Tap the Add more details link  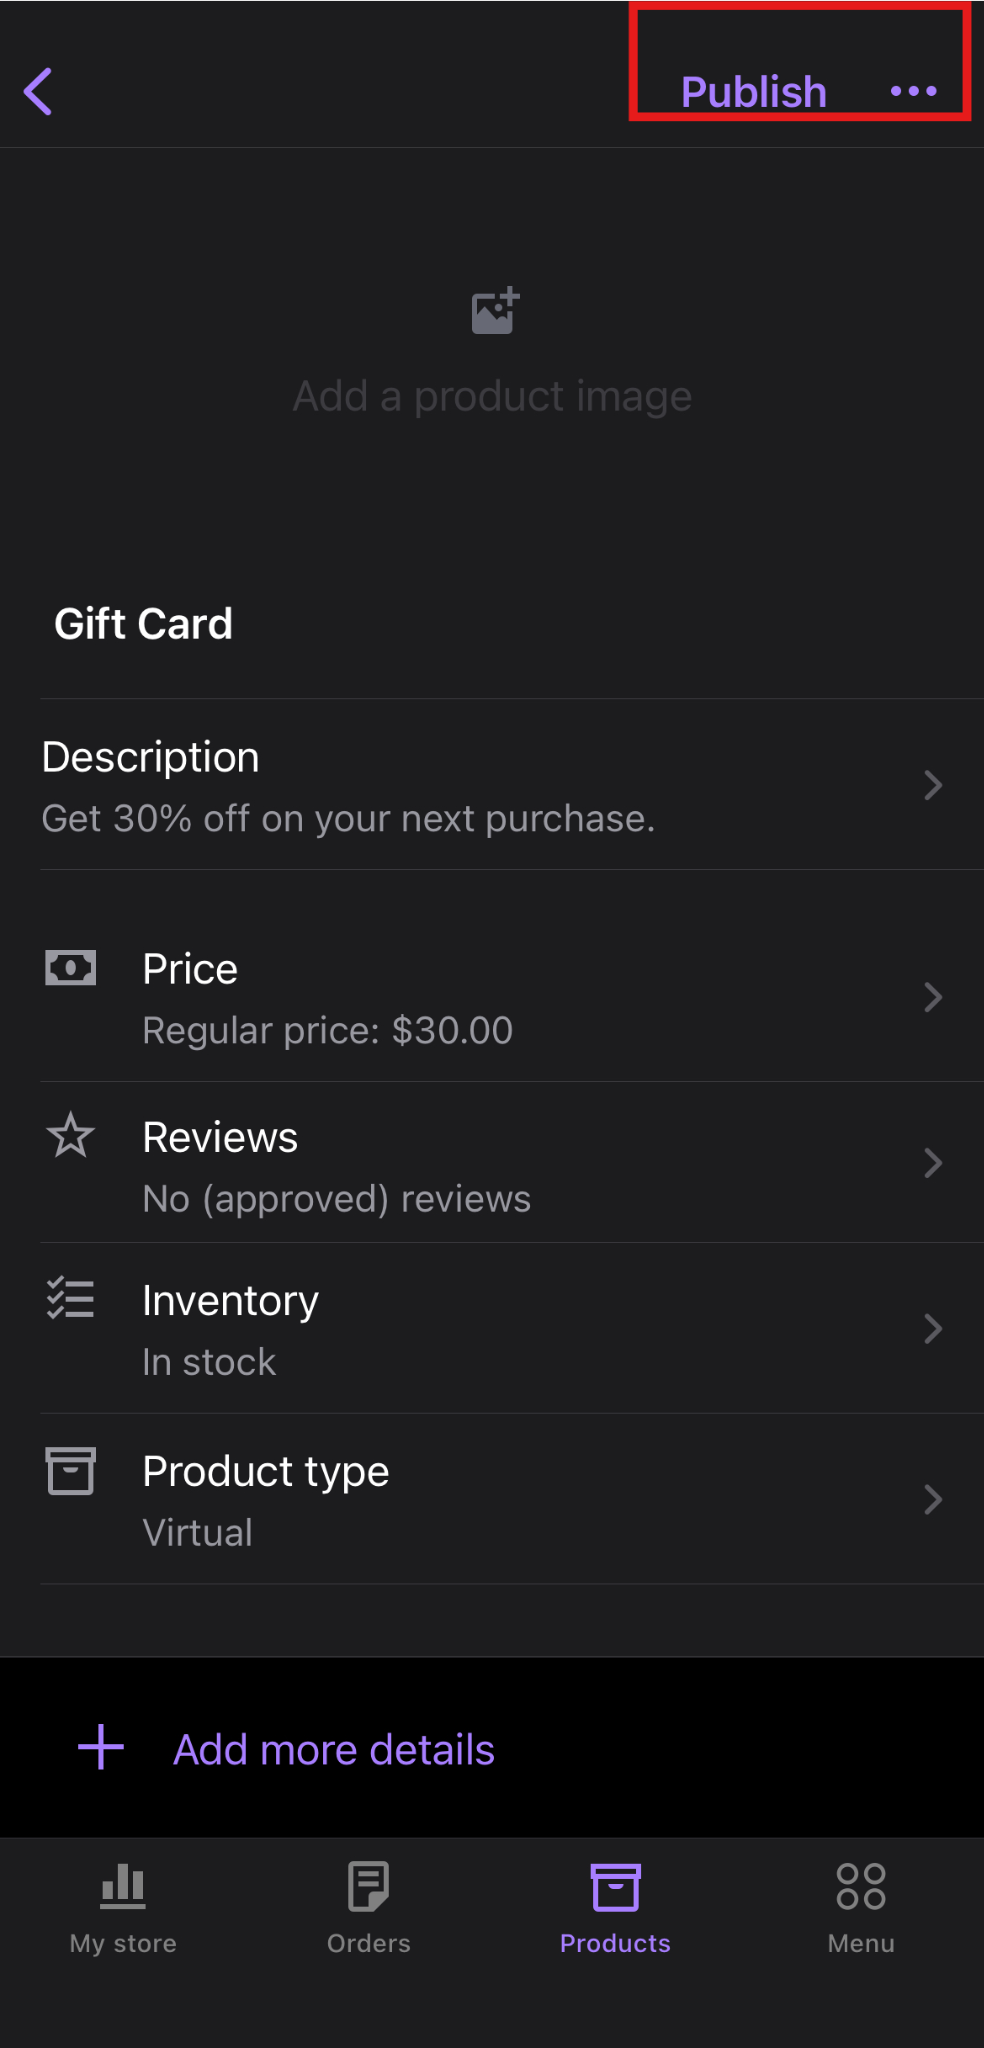tap(334, 1750)
